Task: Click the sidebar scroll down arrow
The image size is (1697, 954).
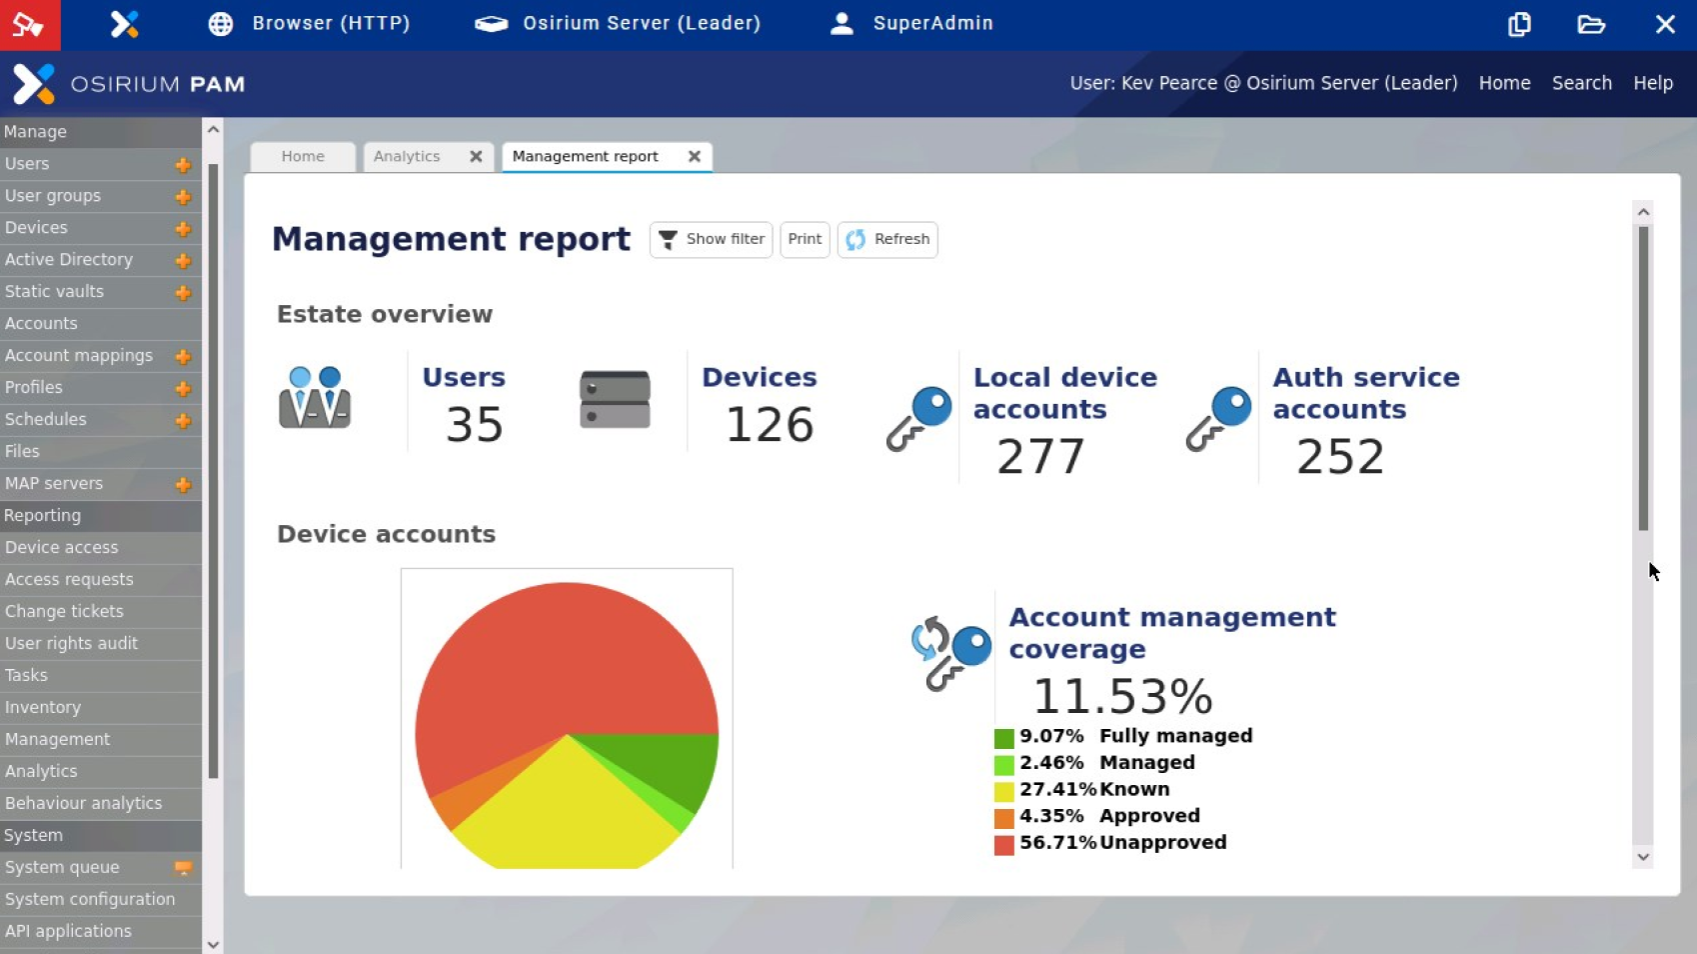Action: point(213,944)
